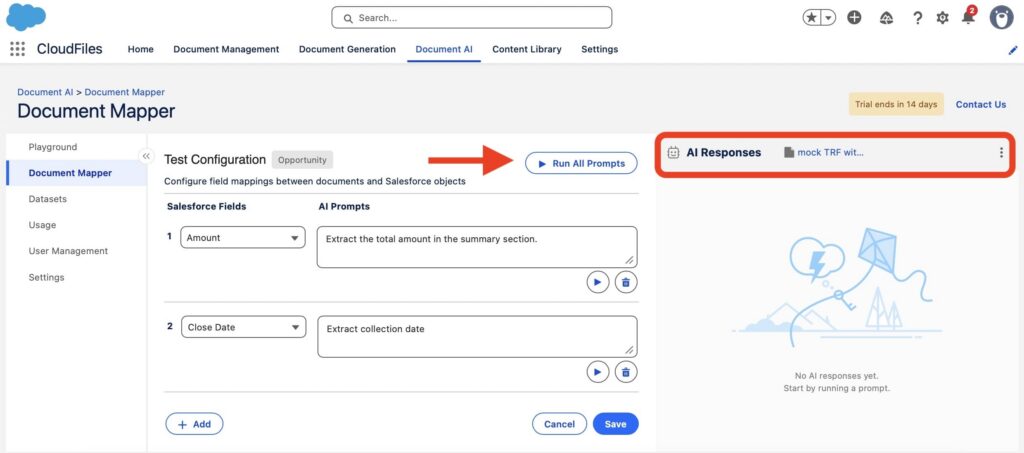Click the CloudFiles app name

(69, 49)
